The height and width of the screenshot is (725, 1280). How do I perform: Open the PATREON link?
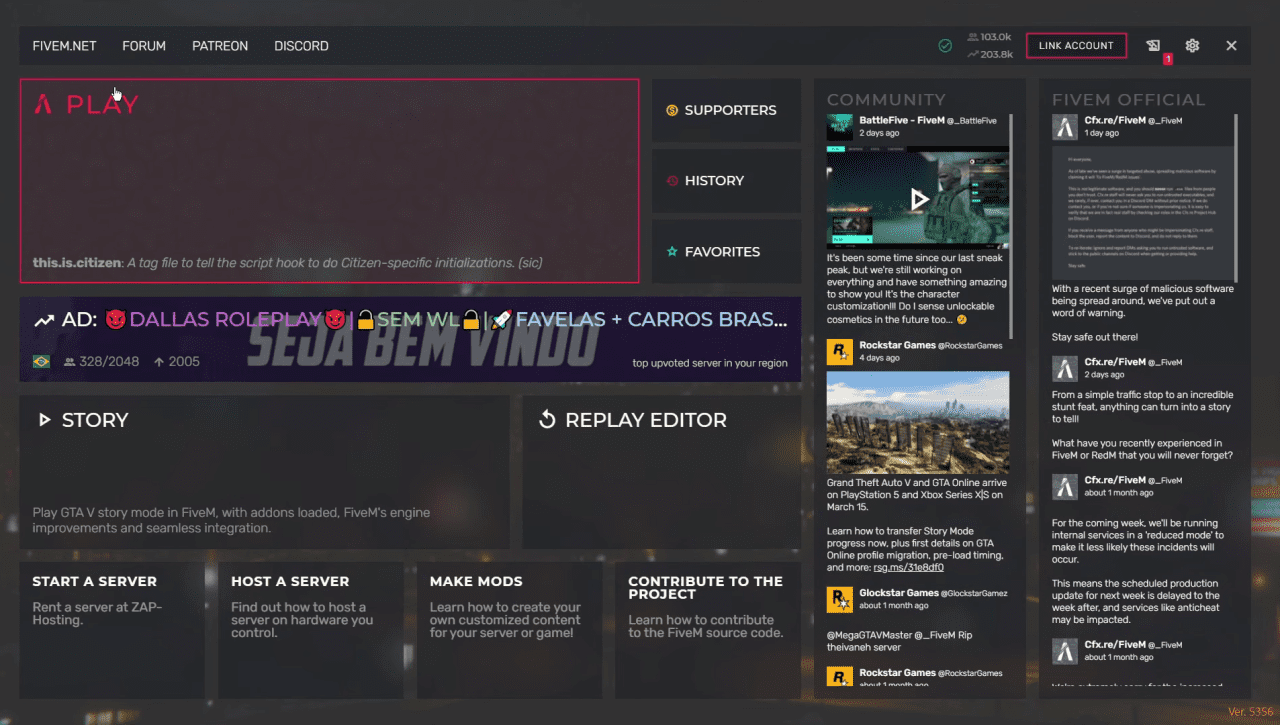[x=220, y=46]
